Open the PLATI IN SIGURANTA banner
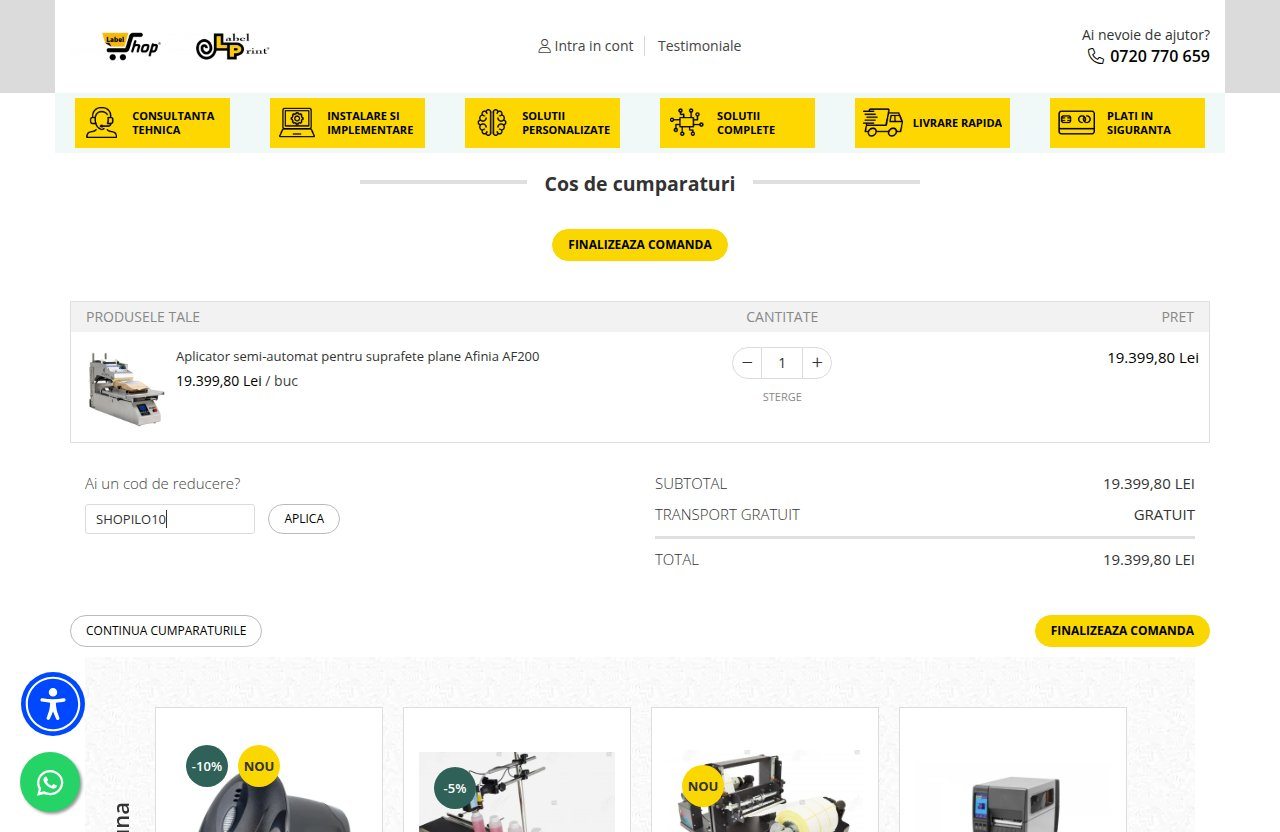The height and width of the screenshot is (832, 1280). pos(1127,123)
